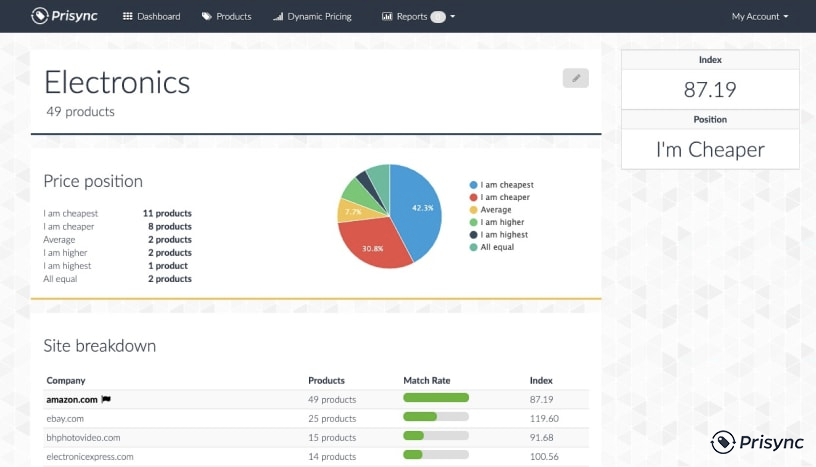Click the flag icon beside amazon.com
Image resolution: width=816 pixels, height=467 pixels.
click(106, 399)
